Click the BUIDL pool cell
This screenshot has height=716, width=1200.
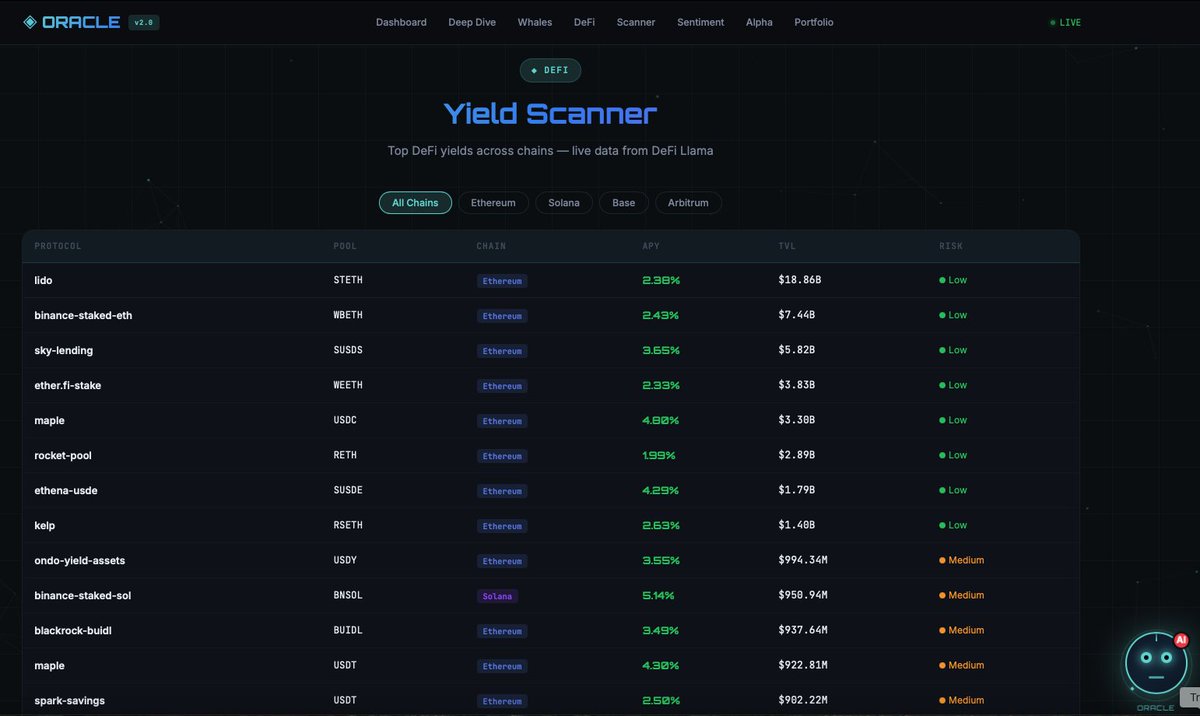[x=348, y=630]
